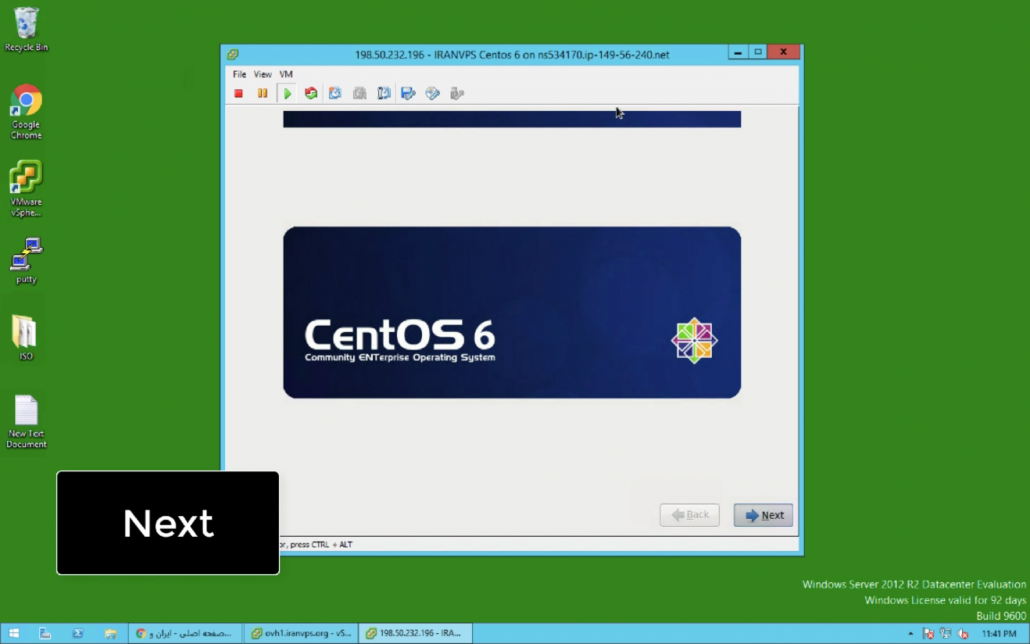
Task: Open the VM menu
Action: pos(286,74)
